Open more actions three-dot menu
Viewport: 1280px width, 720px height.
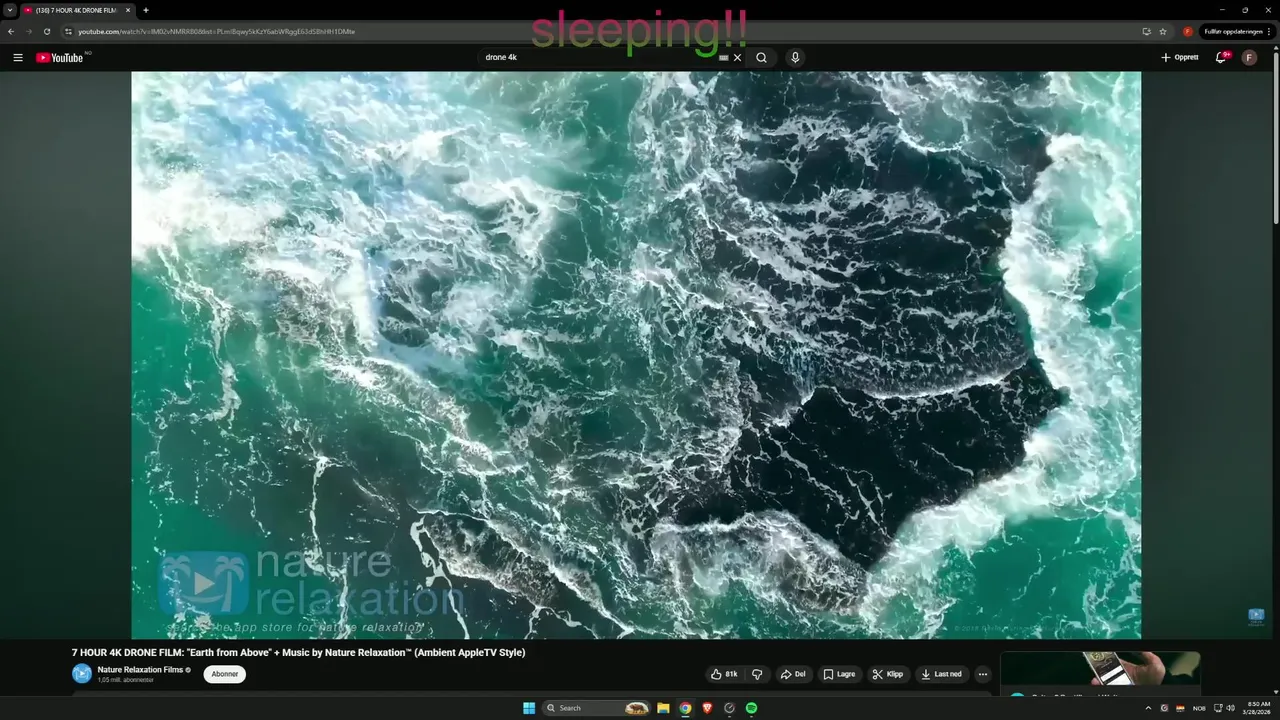(x=983, y=674)
